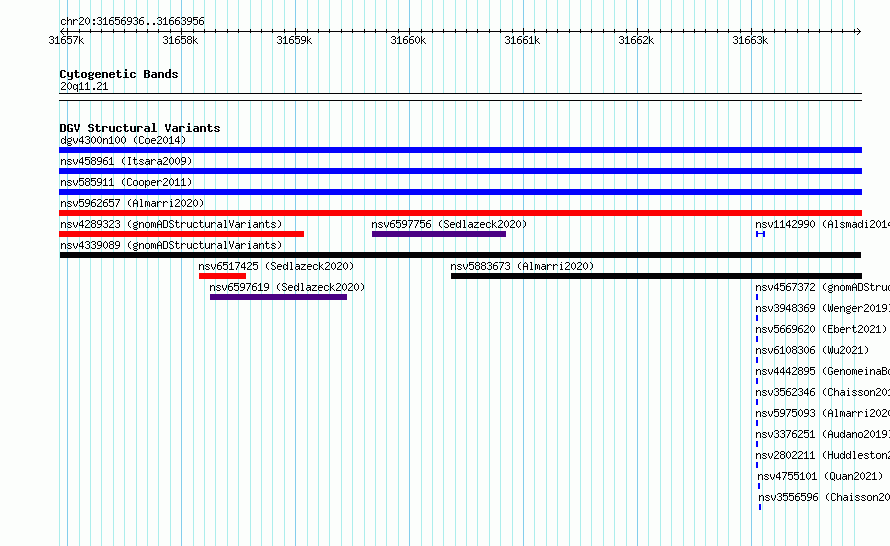The height and width of the screenshot is (546, 890).
Task: Open the nsv585911 (Cooper2011) label
Action: pyautogui.click(x=126, y=182)
